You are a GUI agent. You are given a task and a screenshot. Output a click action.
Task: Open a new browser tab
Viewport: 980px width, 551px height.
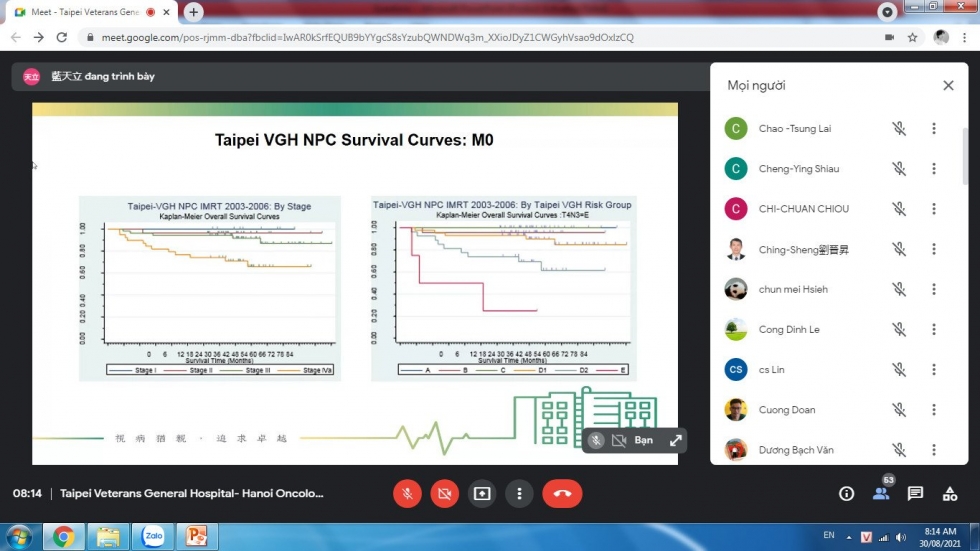click(193, 12)
